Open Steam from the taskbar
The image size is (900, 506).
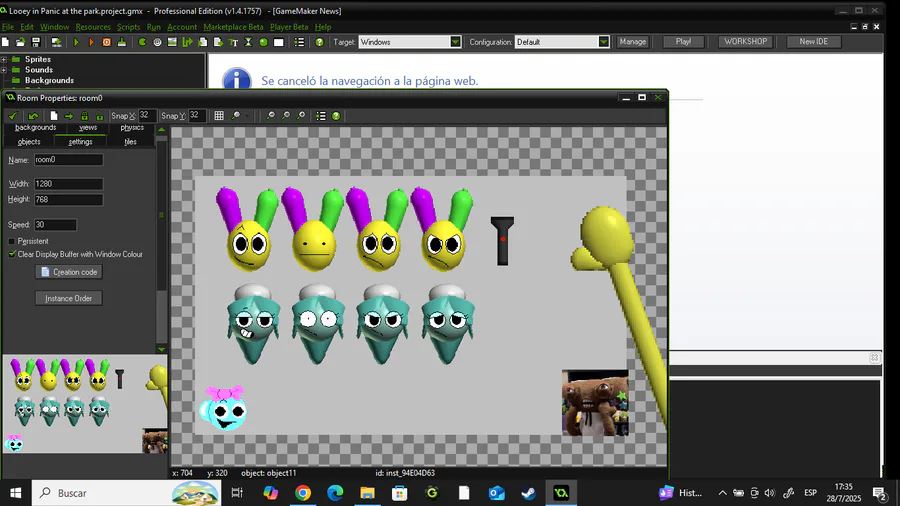529,493
